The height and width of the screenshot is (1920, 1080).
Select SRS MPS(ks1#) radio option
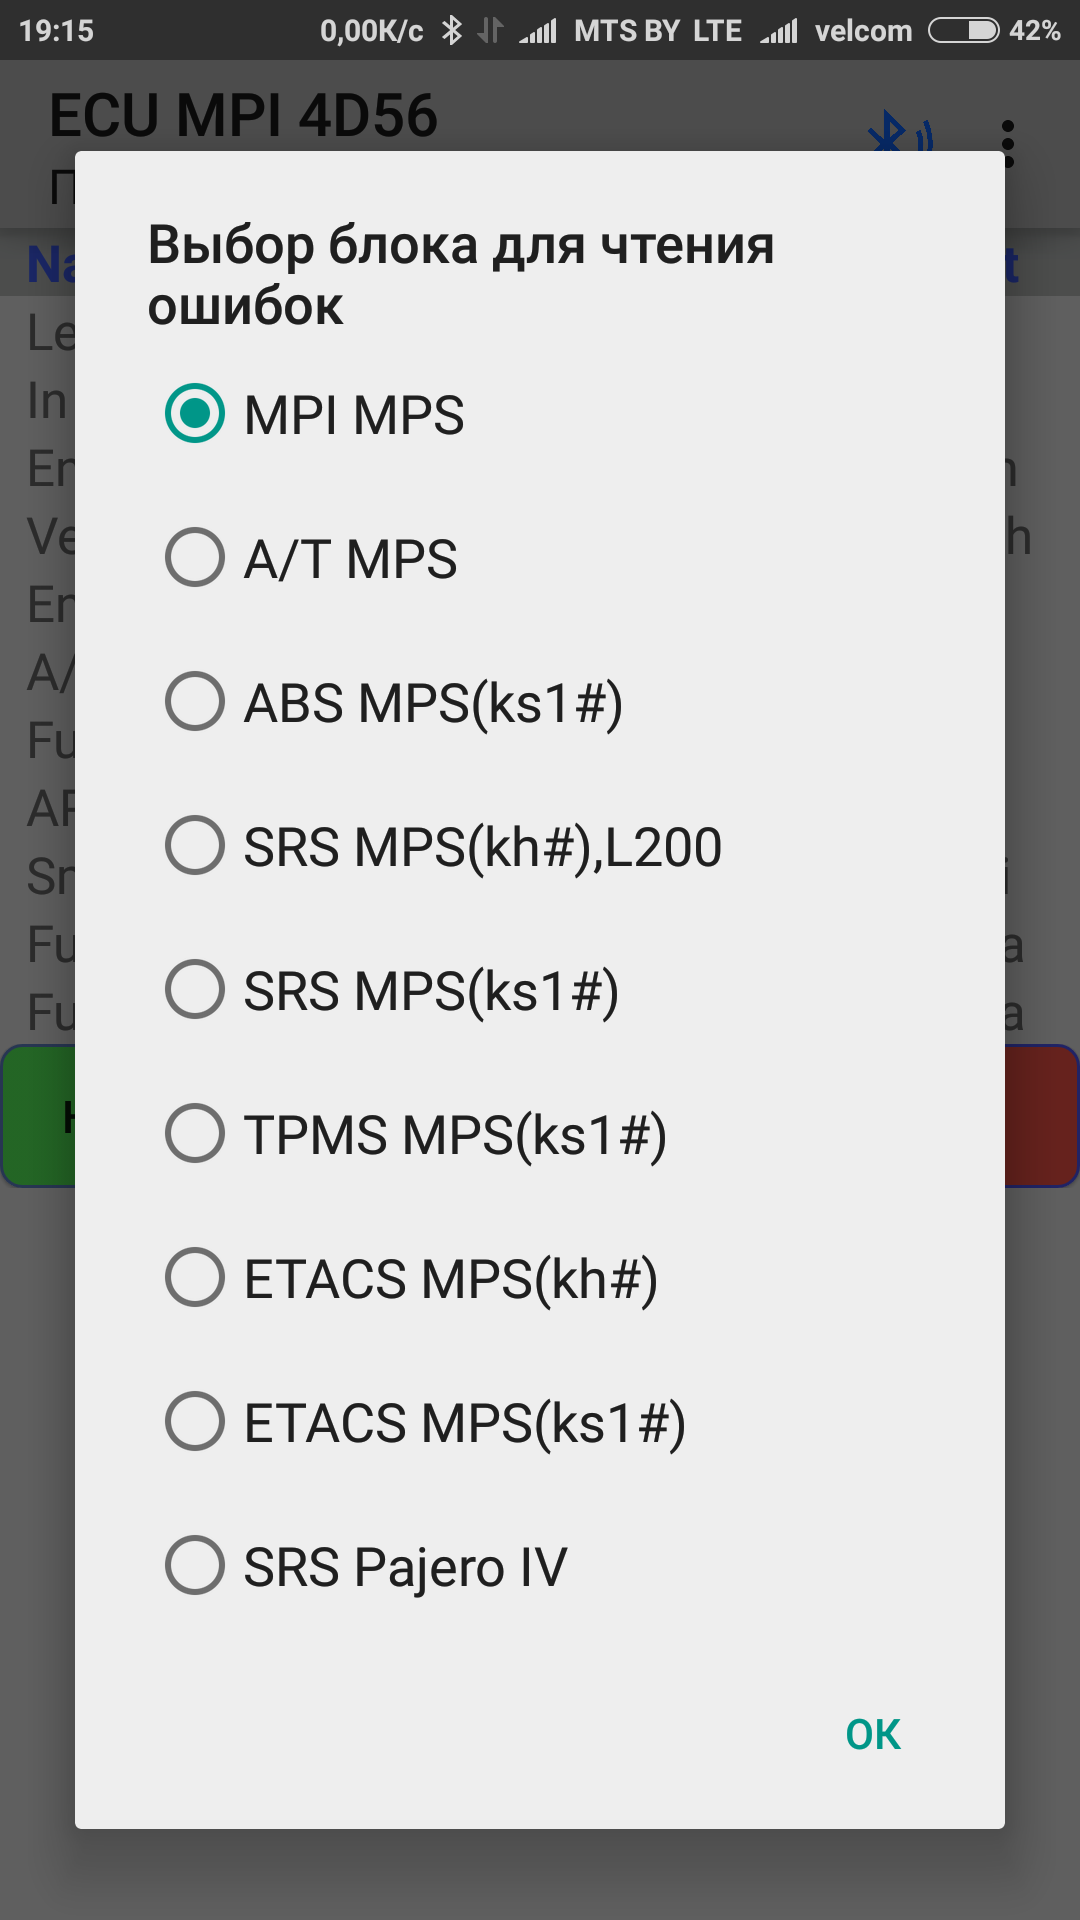[195, 990]
